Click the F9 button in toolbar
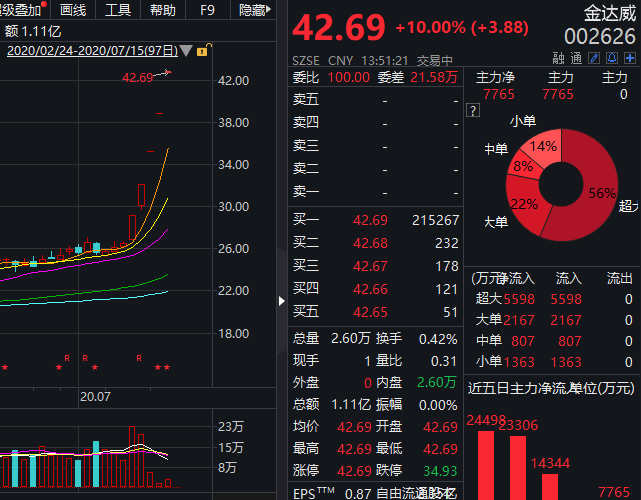641x500 pixels. coord(207,10)
